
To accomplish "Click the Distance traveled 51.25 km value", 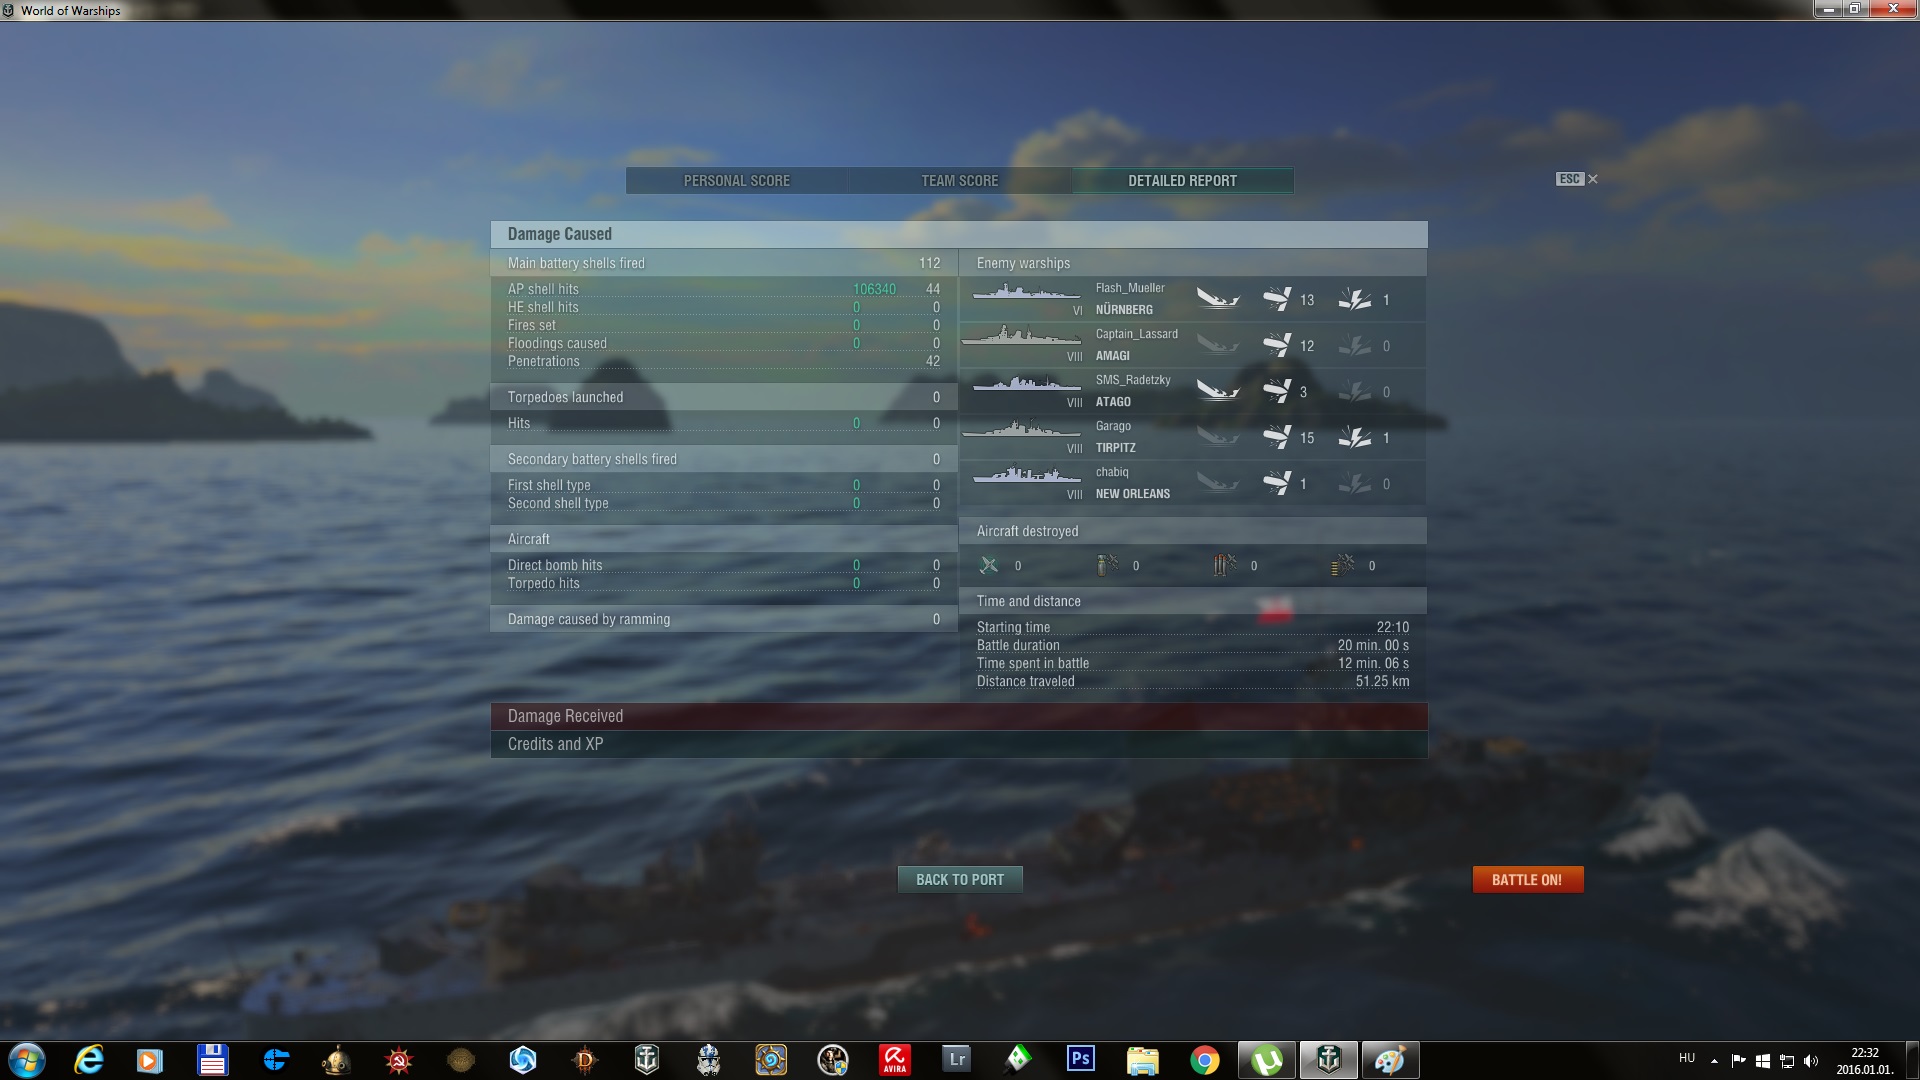I will point(1382,681).
